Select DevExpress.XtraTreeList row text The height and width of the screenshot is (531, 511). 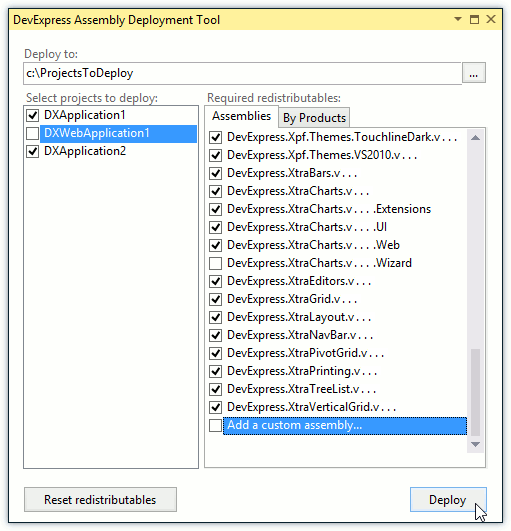coord(301,389)
